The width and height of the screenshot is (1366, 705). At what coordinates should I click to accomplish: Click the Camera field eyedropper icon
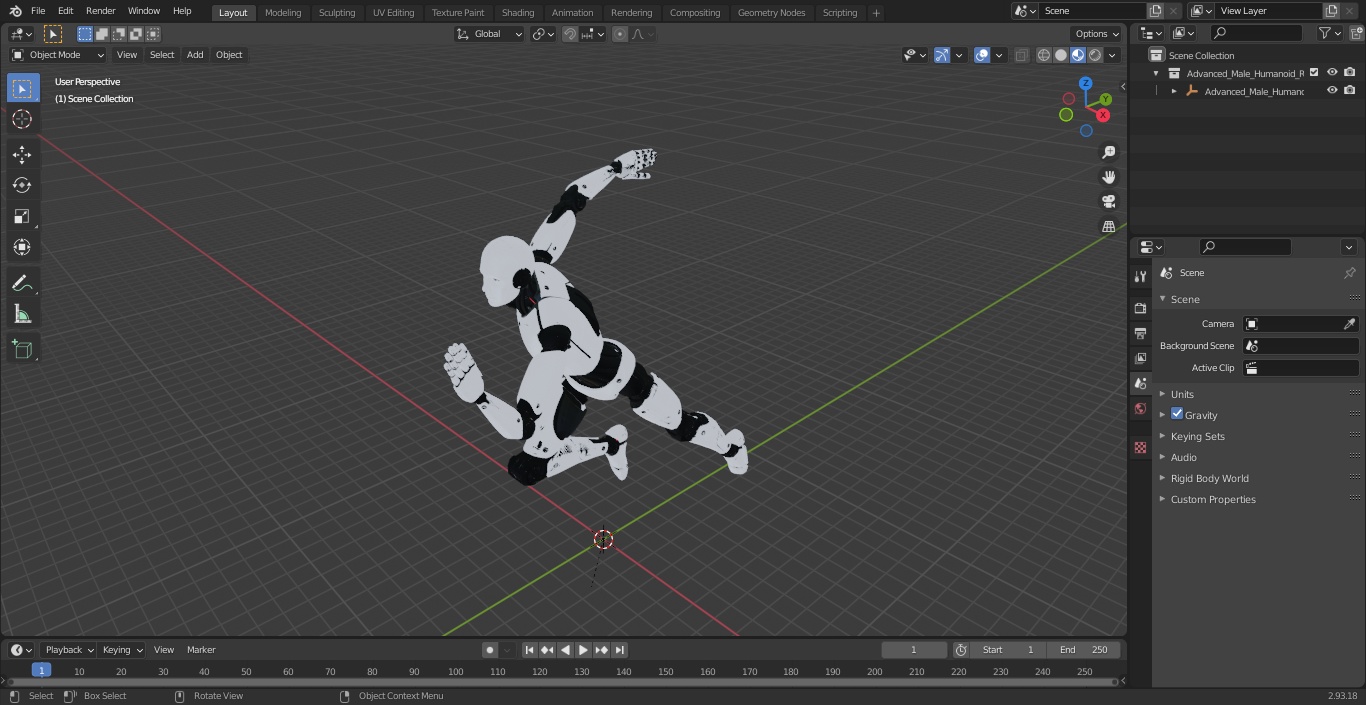1349,324
